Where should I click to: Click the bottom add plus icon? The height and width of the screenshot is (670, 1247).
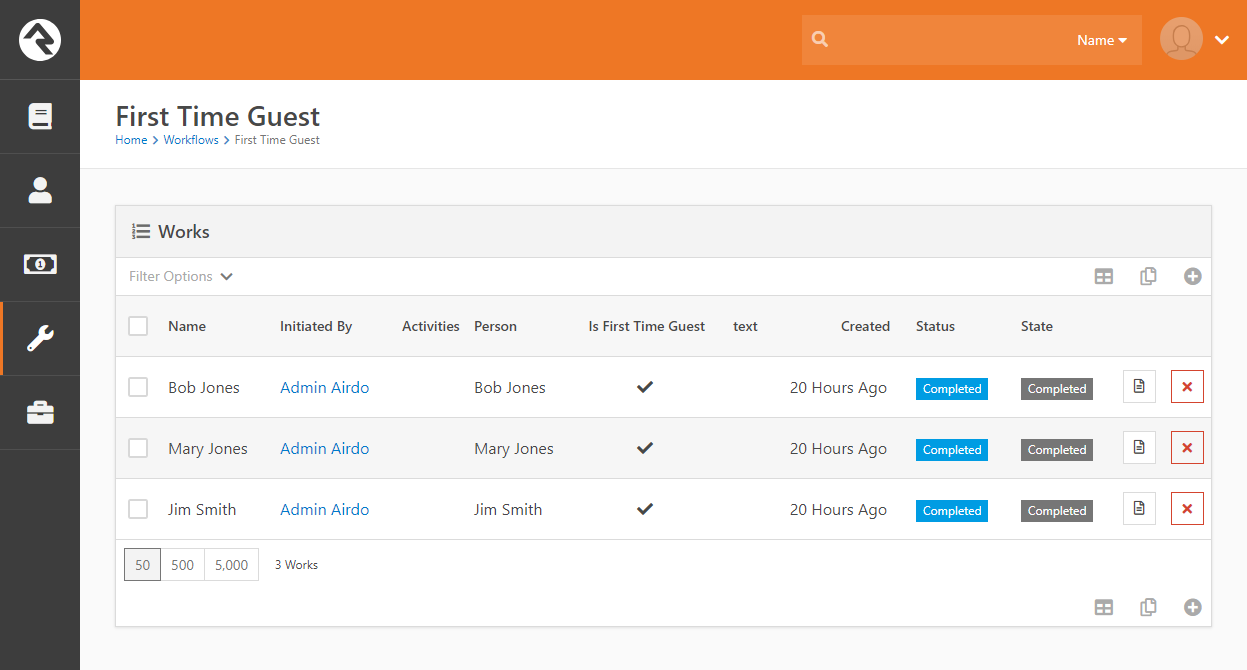point(1192,607)
